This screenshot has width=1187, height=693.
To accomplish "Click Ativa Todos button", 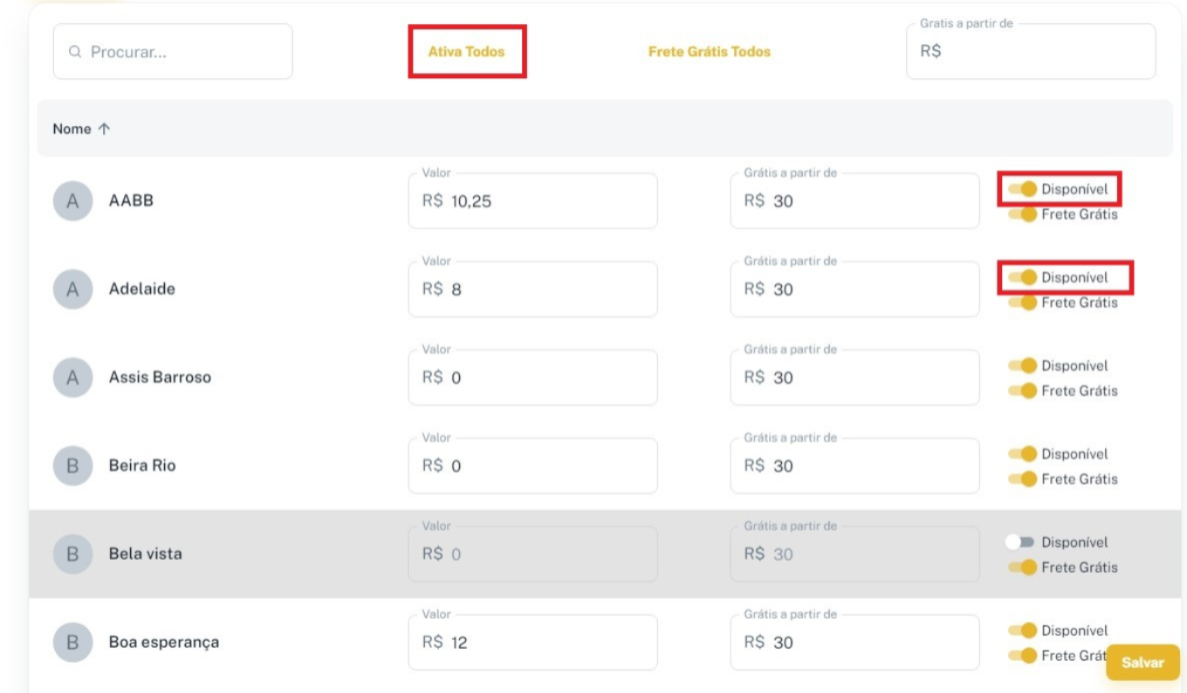I will pyautogui.click(x=466, y=52).
